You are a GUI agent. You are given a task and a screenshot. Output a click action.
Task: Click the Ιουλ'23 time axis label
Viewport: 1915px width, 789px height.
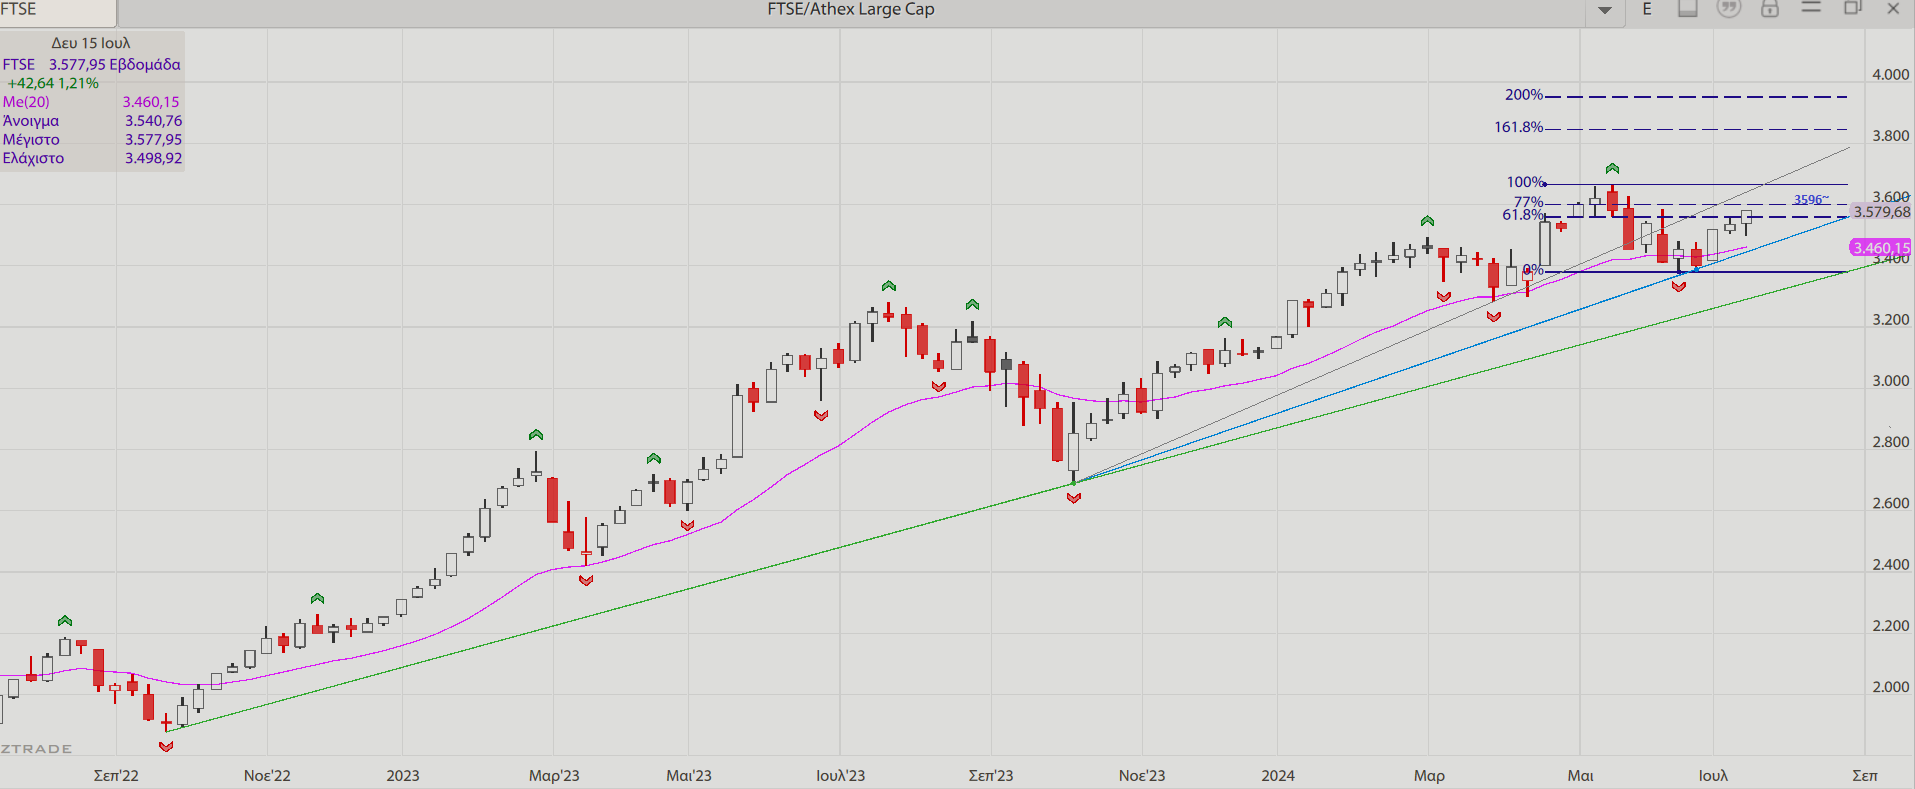pos(840,776)
